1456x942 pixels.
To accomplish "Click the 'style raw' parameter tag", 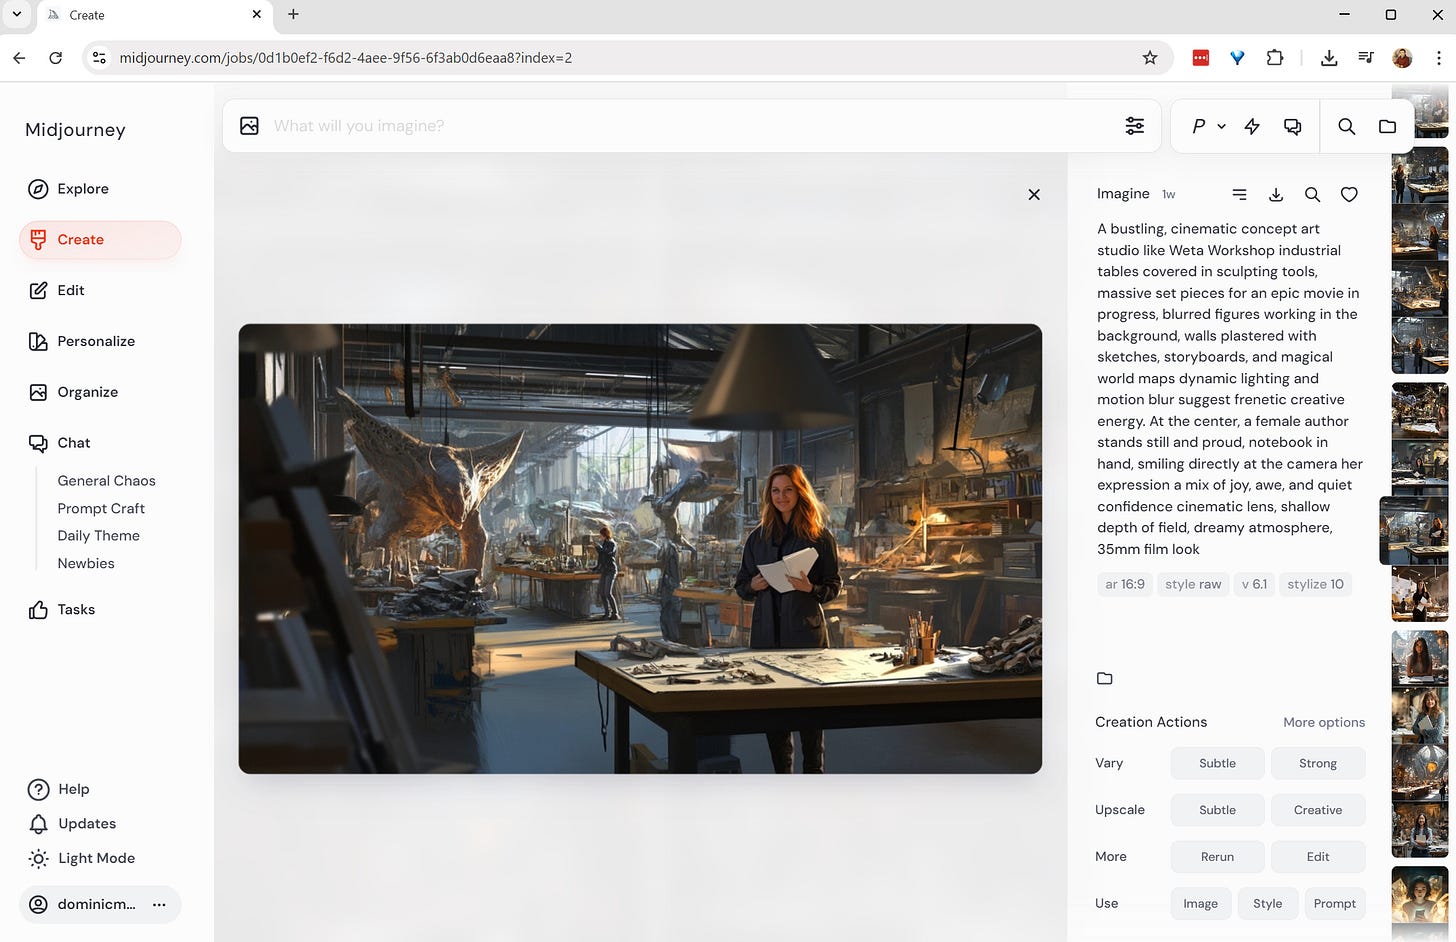I will 1193,584.
